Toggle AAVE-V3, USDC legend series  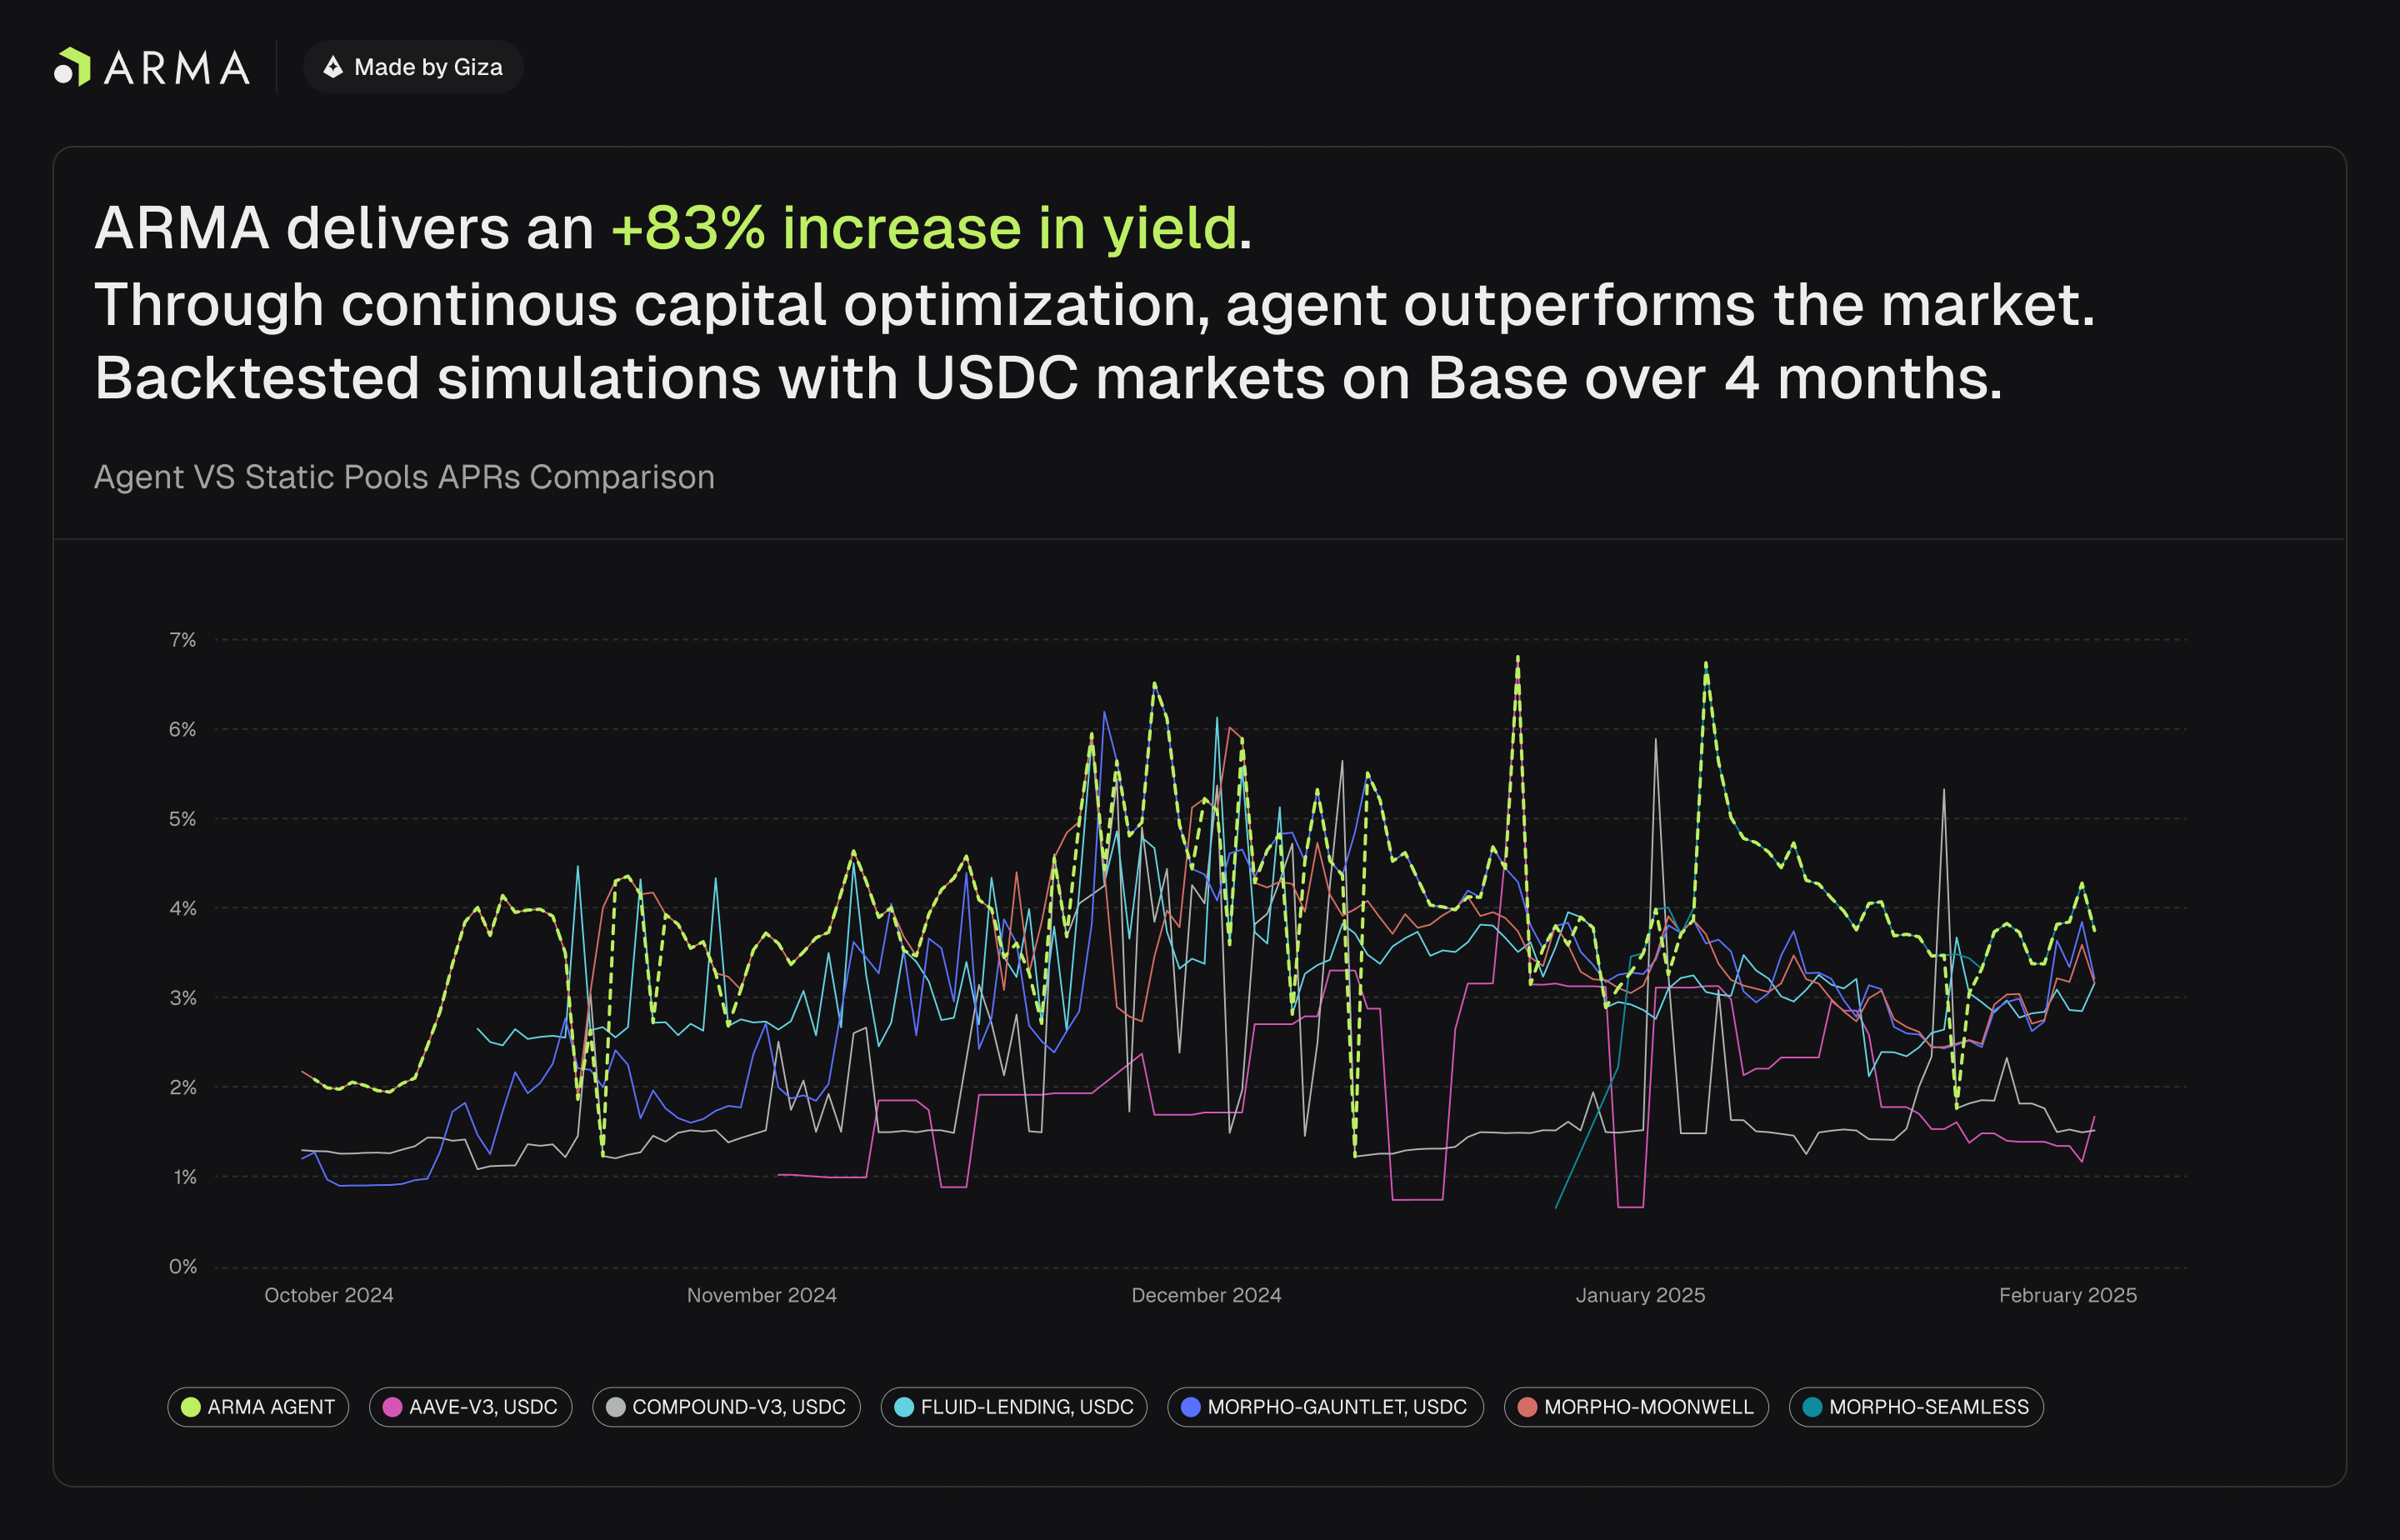coord(471,1407)
